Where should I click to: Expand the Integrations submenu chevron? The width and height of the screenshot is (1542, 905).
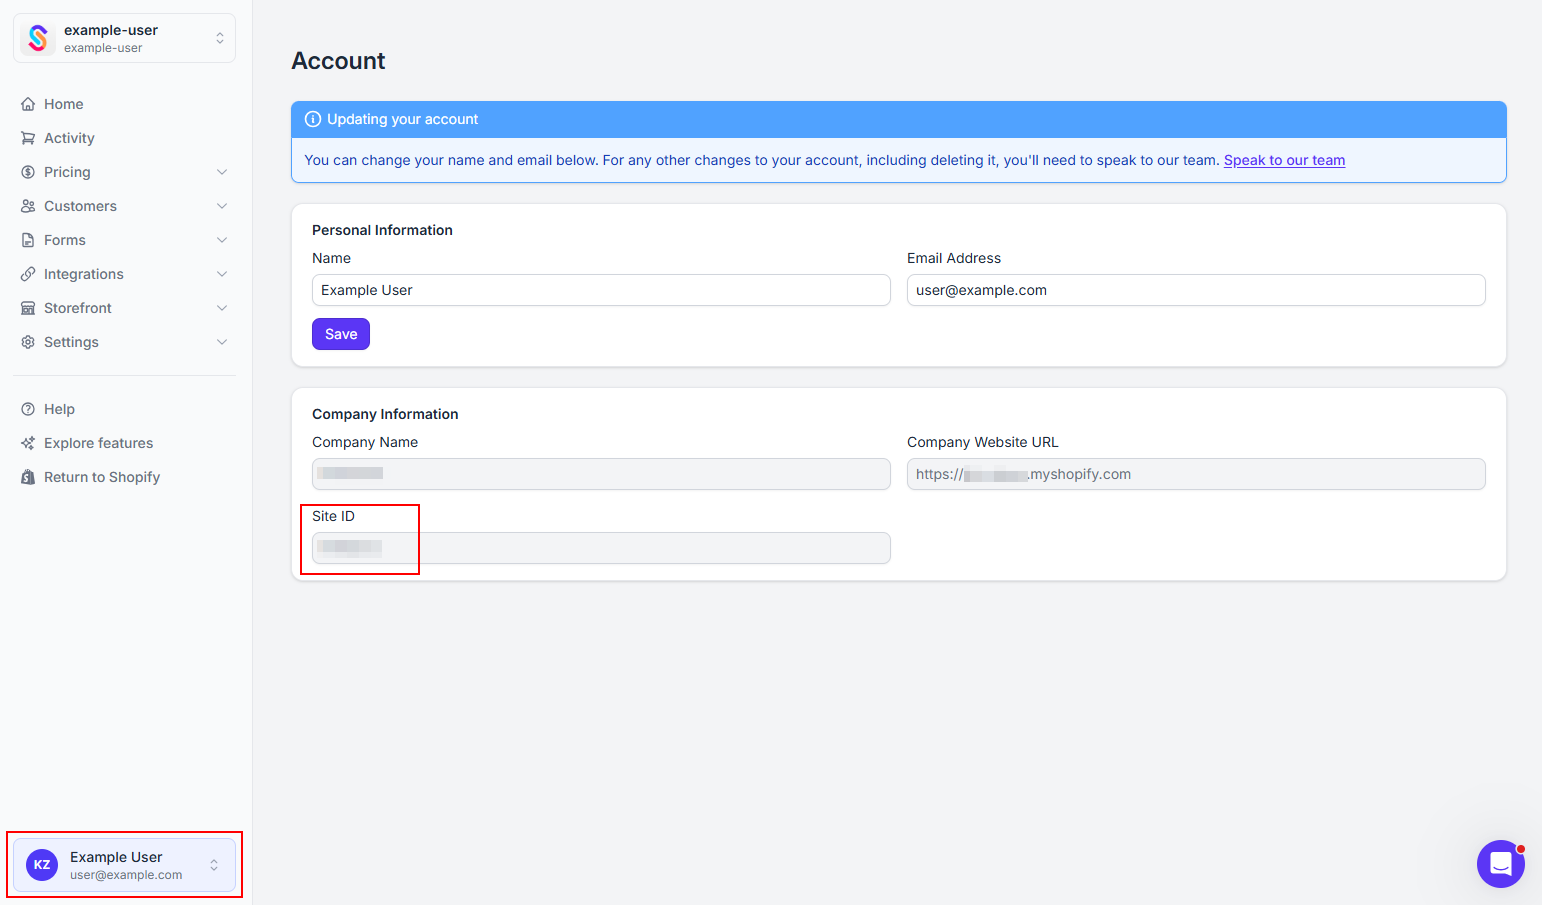[222, 274]
